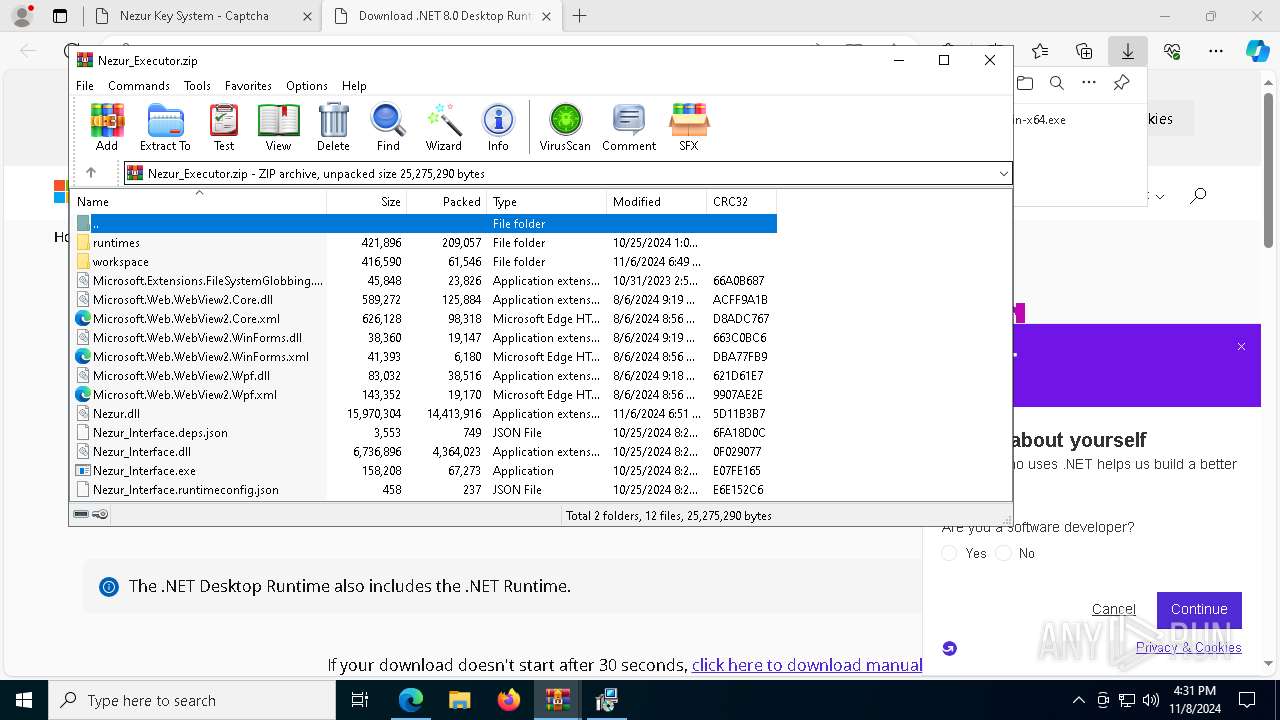Screen dimensions: 1280x720
Task: Close the Nezur Key System tab
Action: point(306,16)
